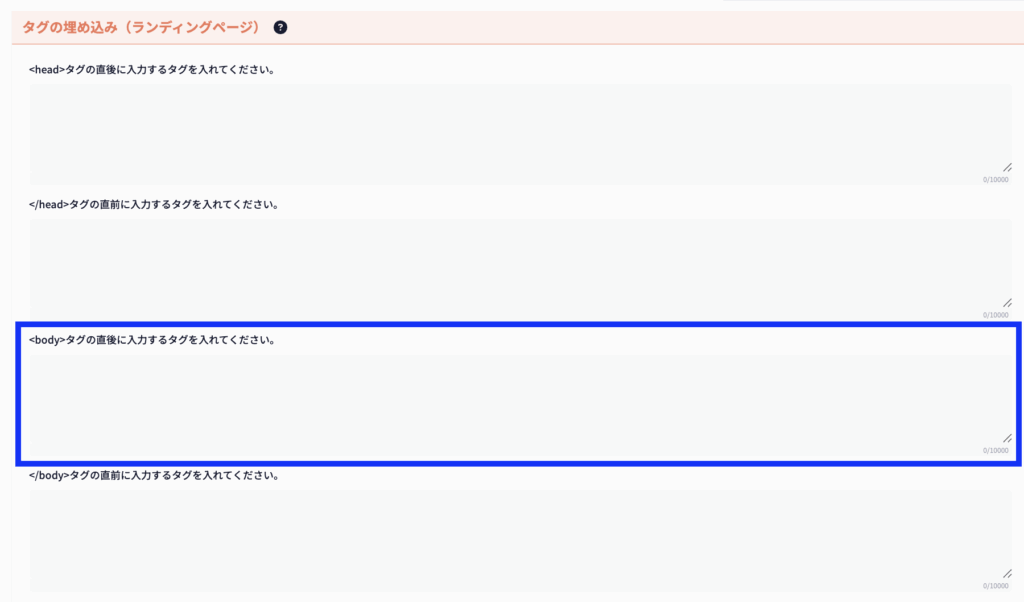Click resize handle of closing head textarea
The height and width of the screenshot is (602, 1024).
click(x=1007, y=303)
